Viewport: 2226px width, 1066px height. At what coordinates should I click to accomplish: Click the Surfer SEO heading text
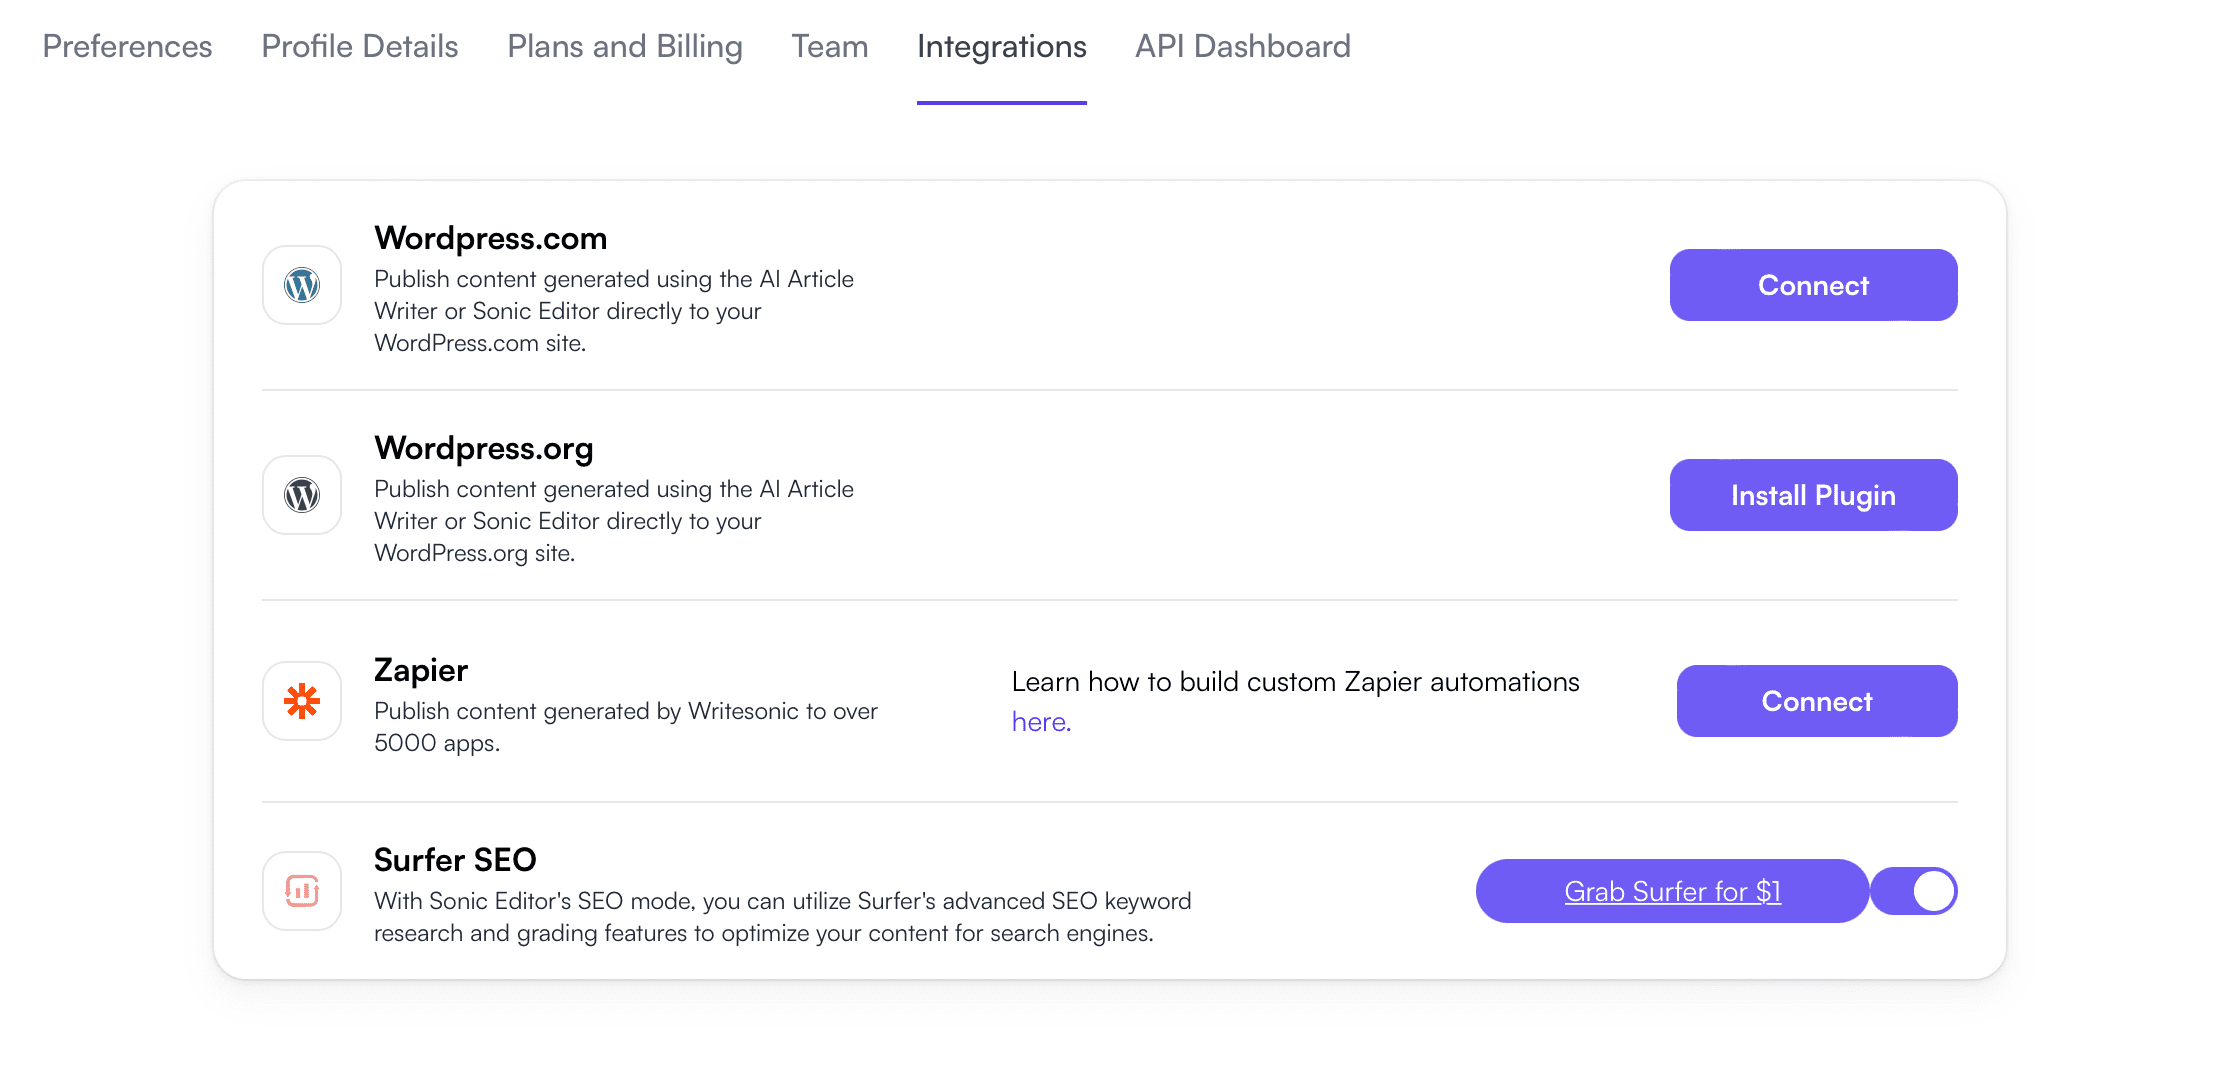454,860
